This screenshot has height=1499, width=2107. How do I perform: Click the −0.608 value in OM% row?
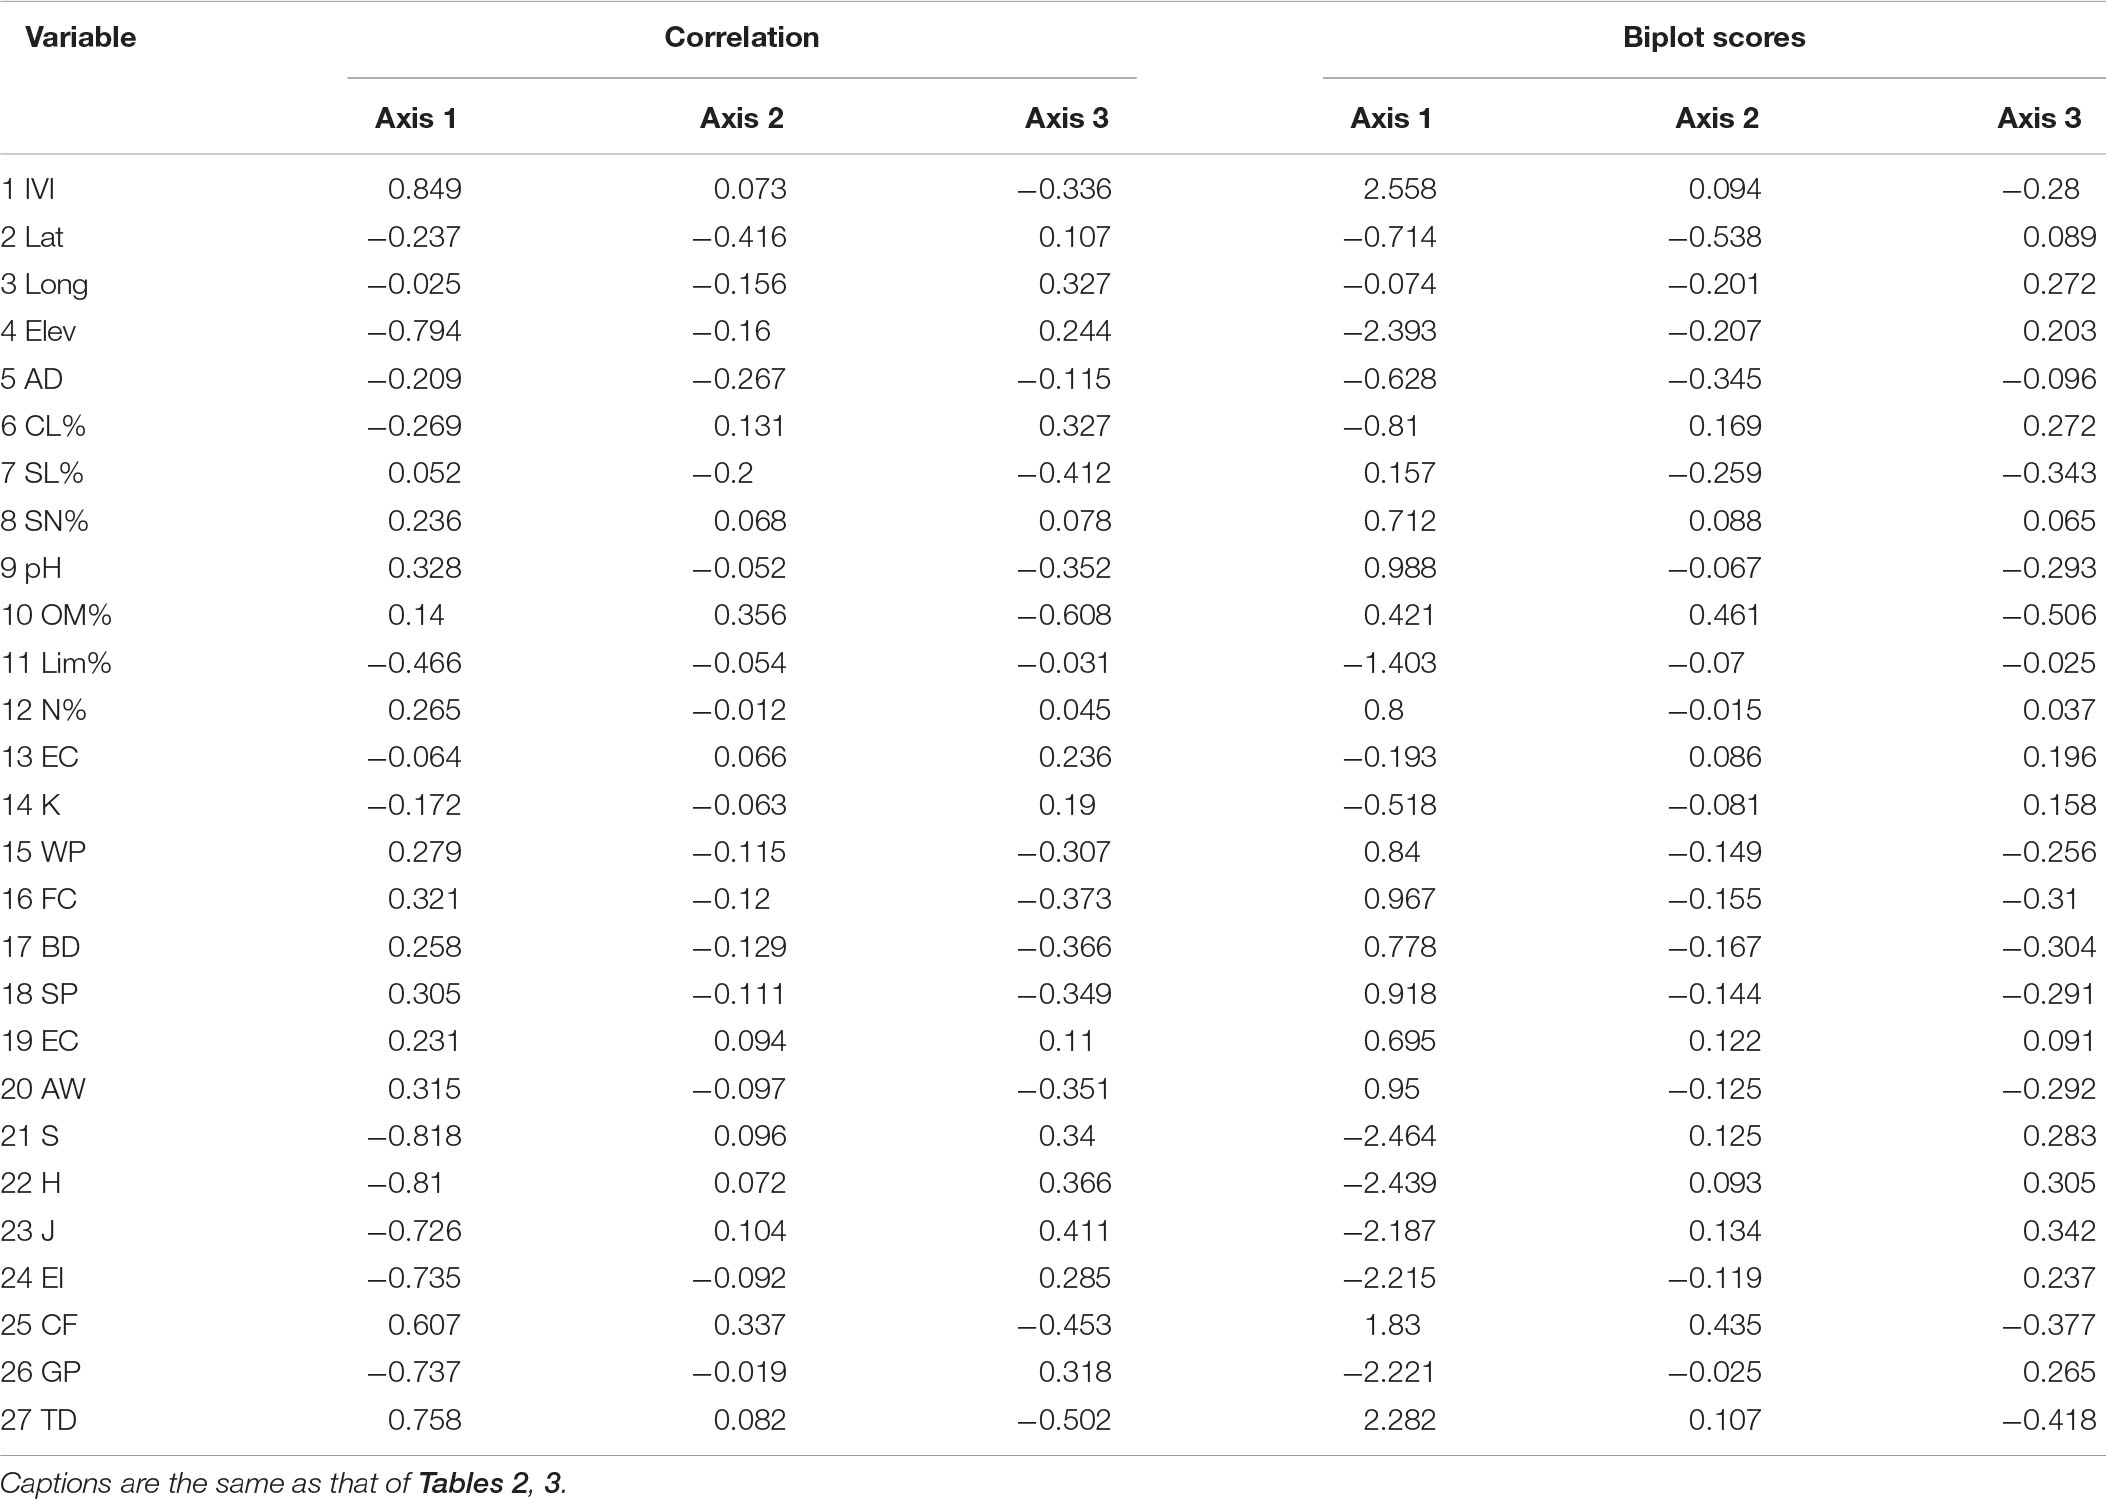(1064, 614)
